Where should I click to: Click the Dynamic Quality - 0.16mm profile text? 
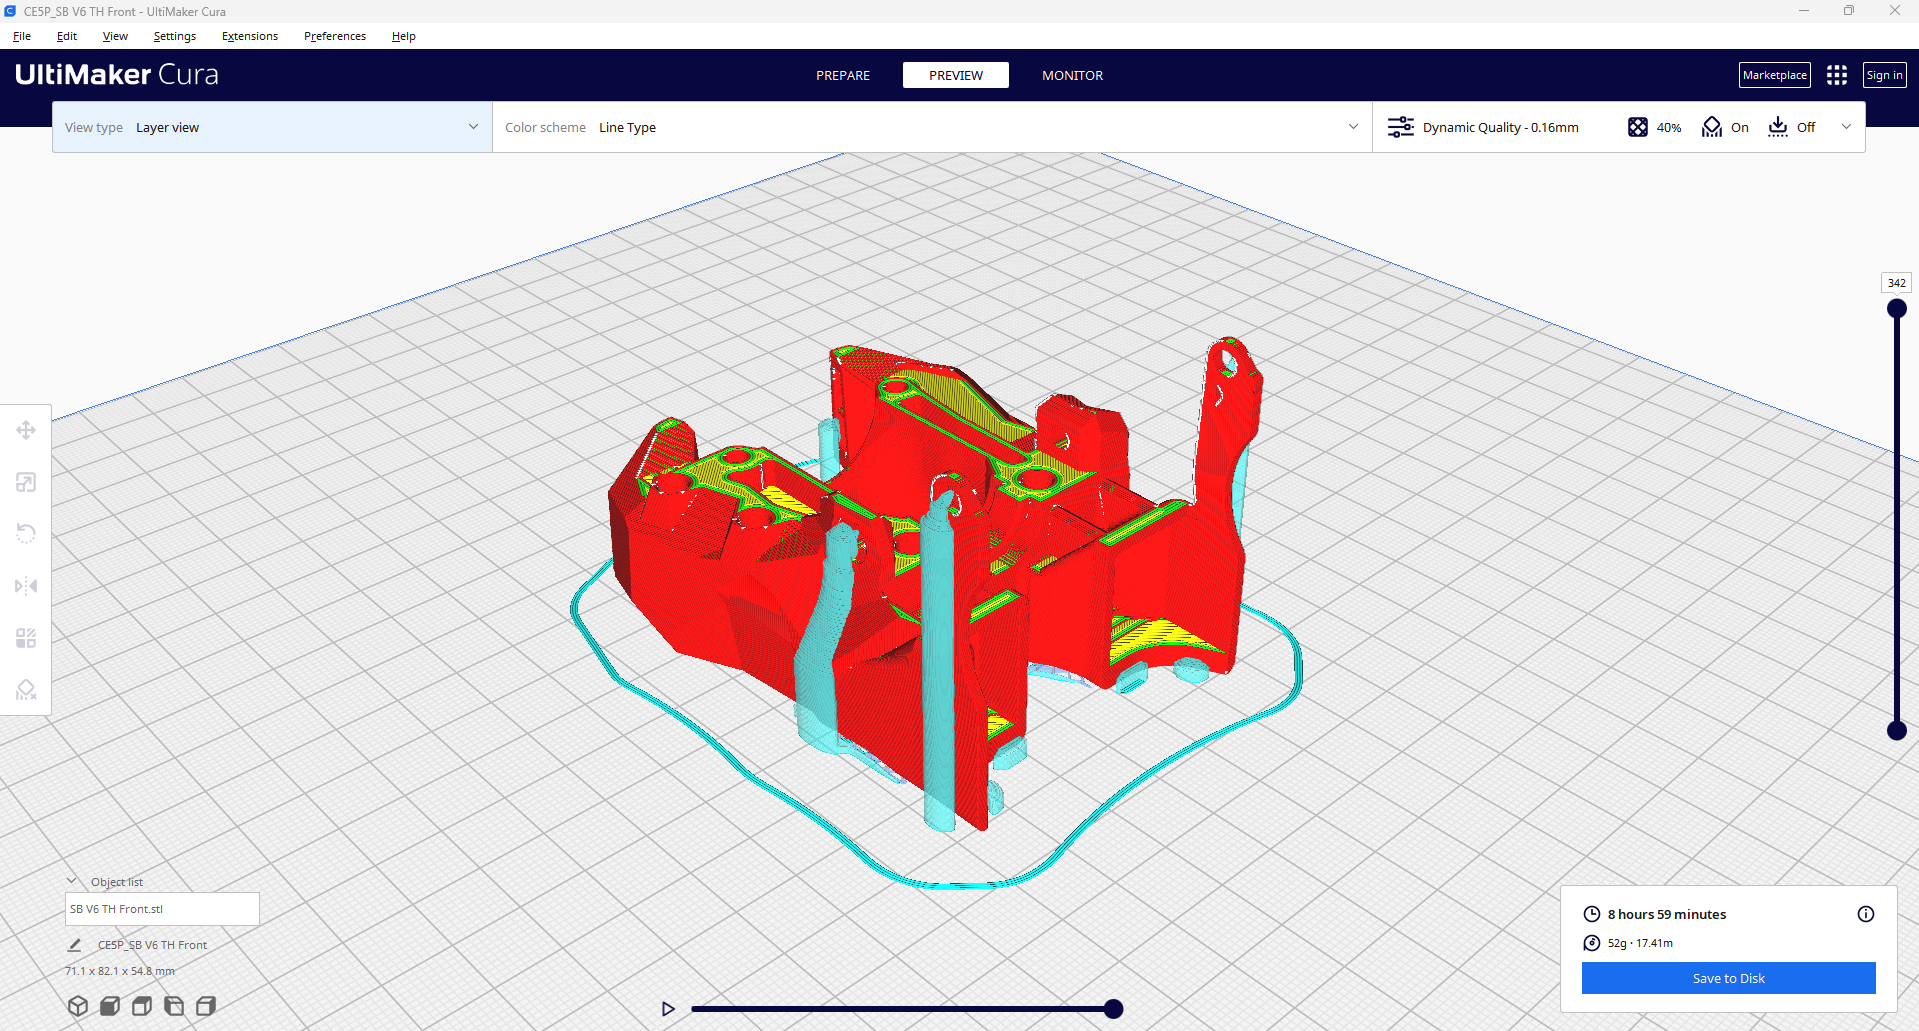(1501, 127)
